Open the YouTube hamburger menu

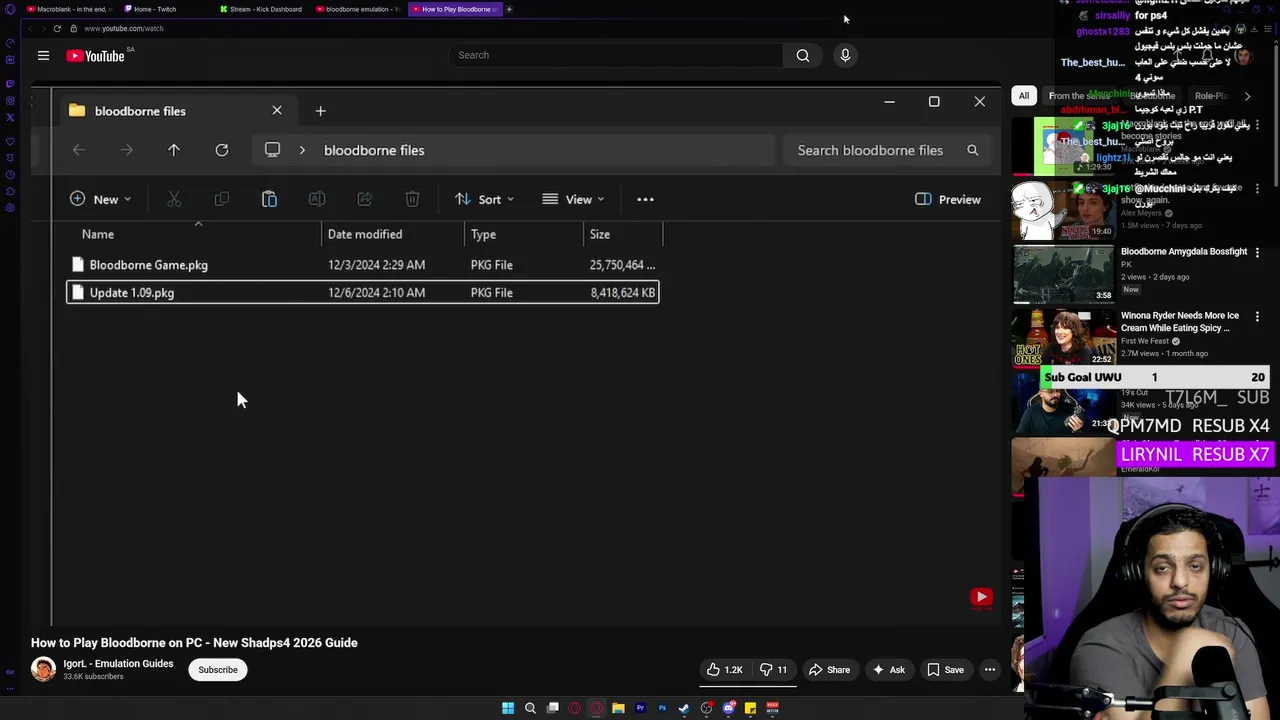43,56
